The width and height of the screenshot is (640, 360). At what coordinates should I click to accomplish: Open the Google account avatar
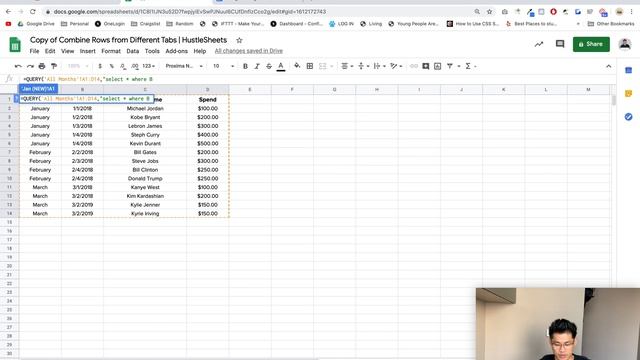pos(624,44)
